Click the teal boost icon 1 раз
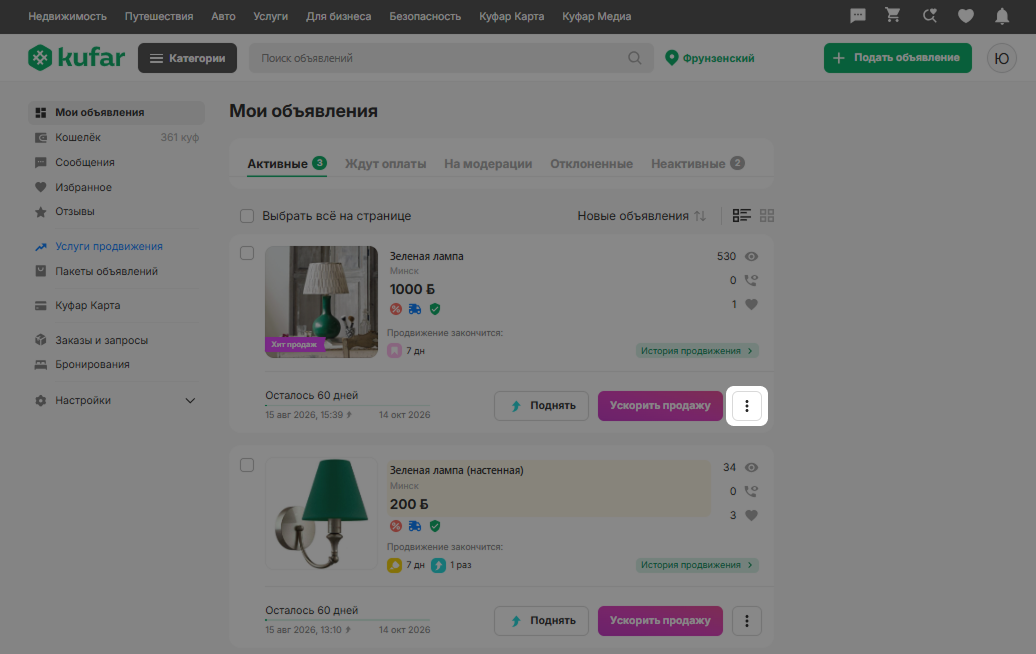The height and width of the screenshot is (654, 1036). [x=438, y=565]
